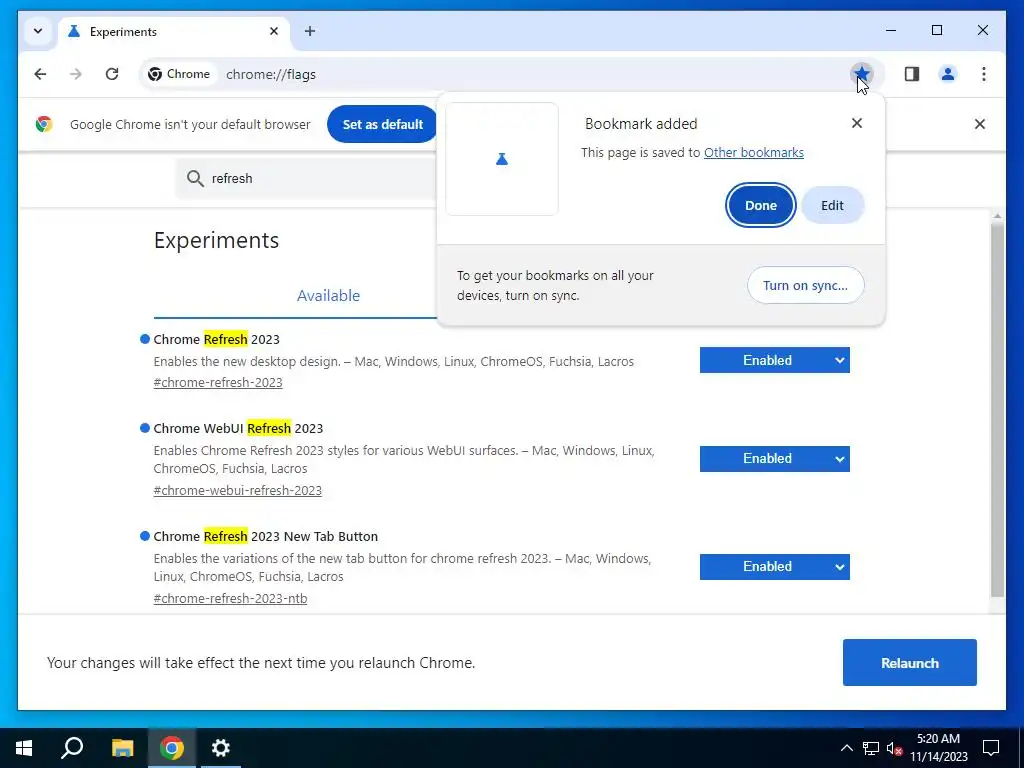The width and height of the screenshot is (1024, 768).
Task: Click the page vertical scrollbar
Action: tap(997, 411)
